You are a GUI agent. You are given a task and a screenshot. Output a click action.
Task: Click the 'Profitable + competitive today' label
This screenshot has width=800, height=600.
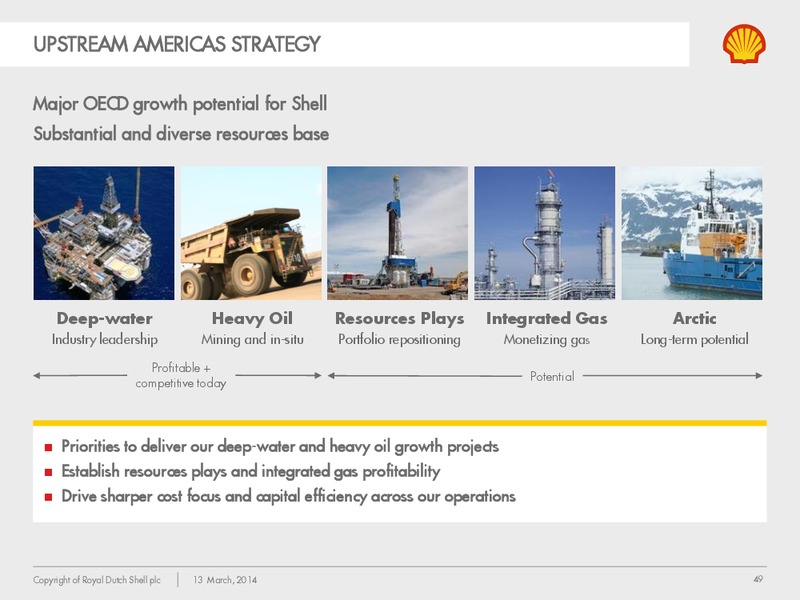181,376
